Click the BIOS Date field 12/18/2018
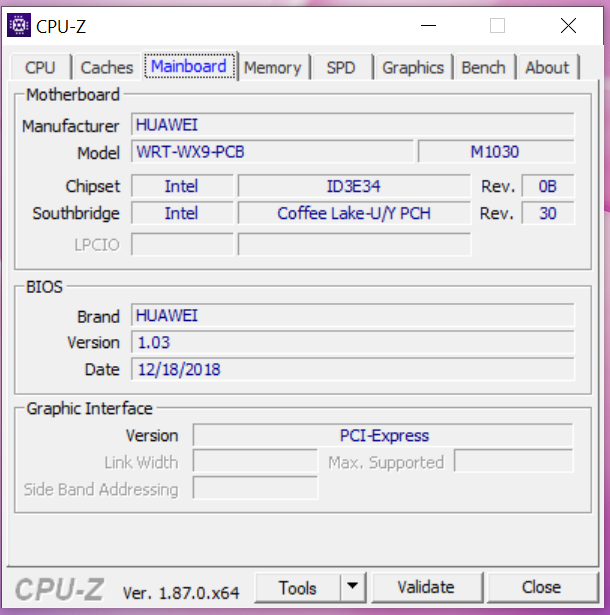The width and height of the screenshot is (610, 615). point(353,369)
